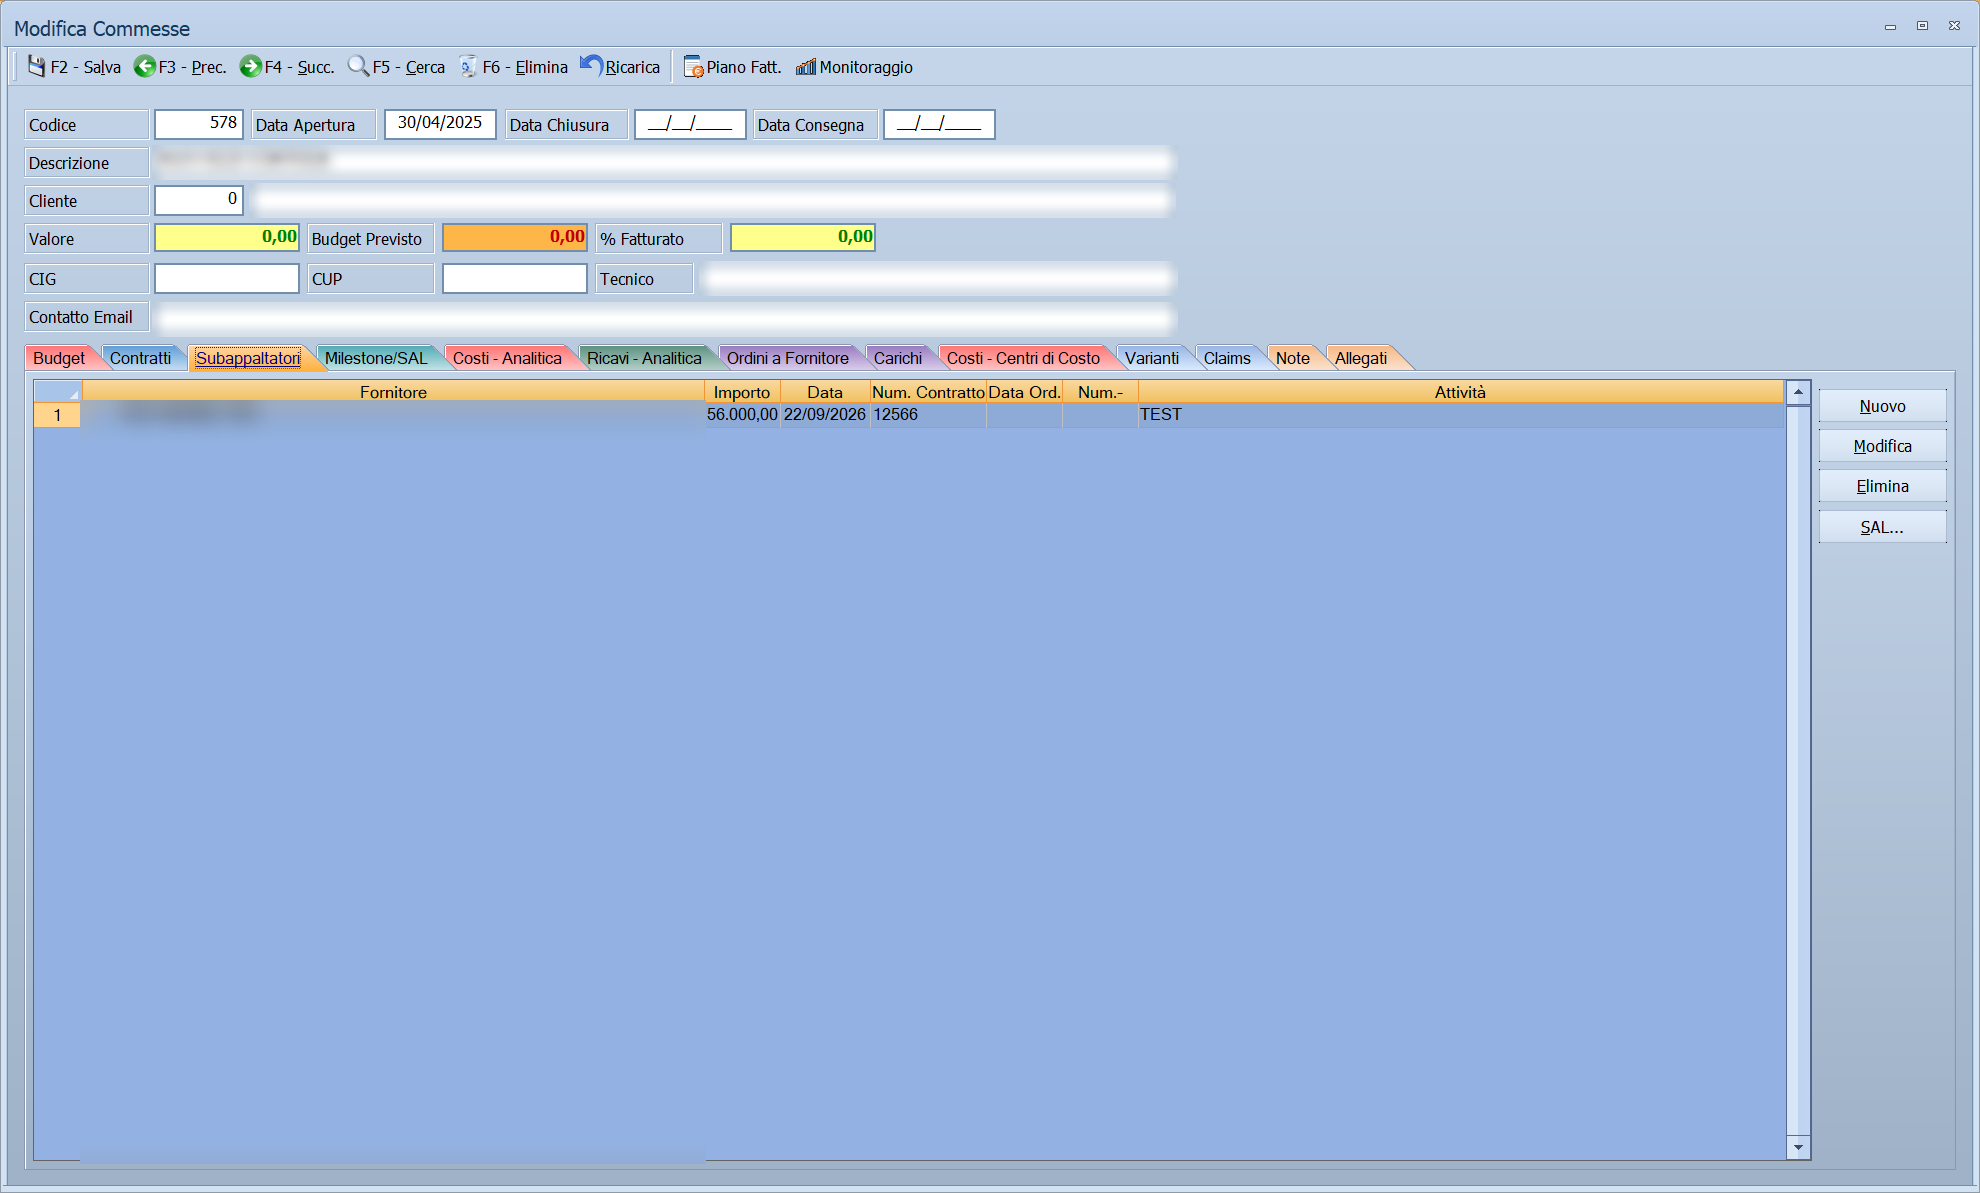Switch to the Note tab
The height and width of the screenshot is (1193, 1980).
[1293, 358]
